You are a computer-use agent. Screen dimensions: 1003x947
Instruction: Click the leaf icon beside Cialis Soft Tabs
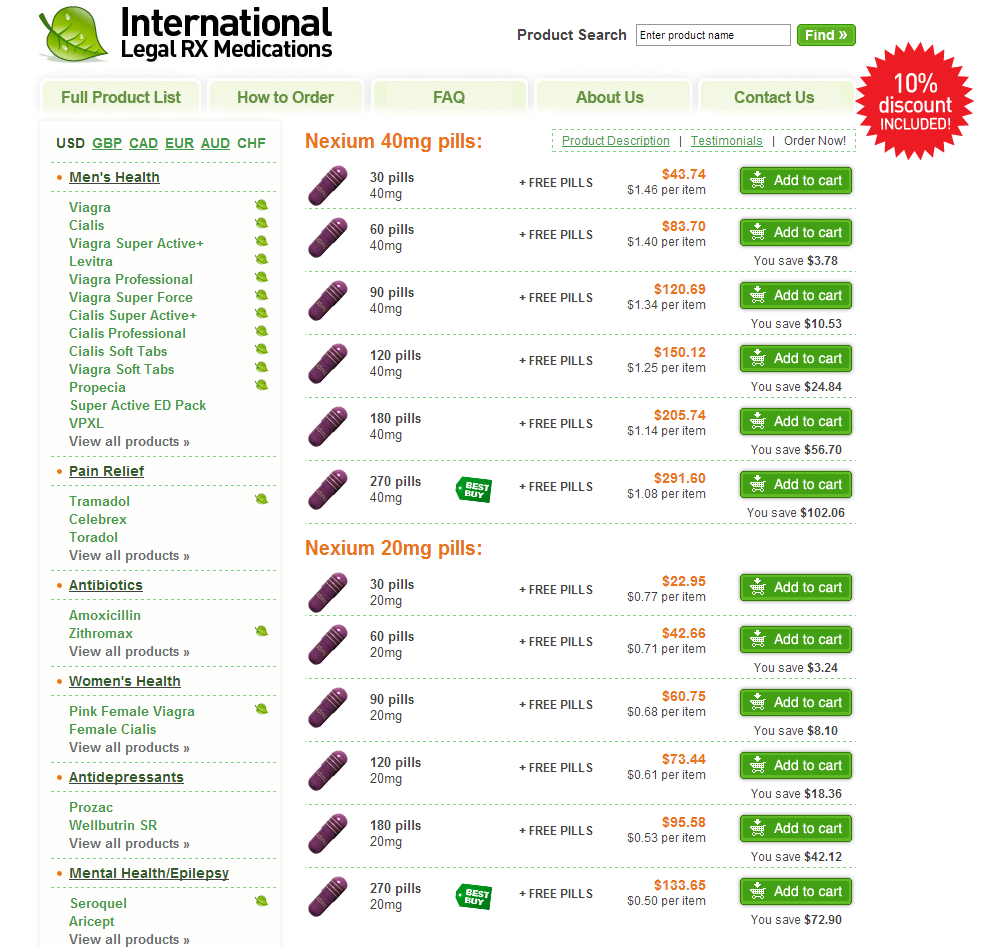pos(262,349)
